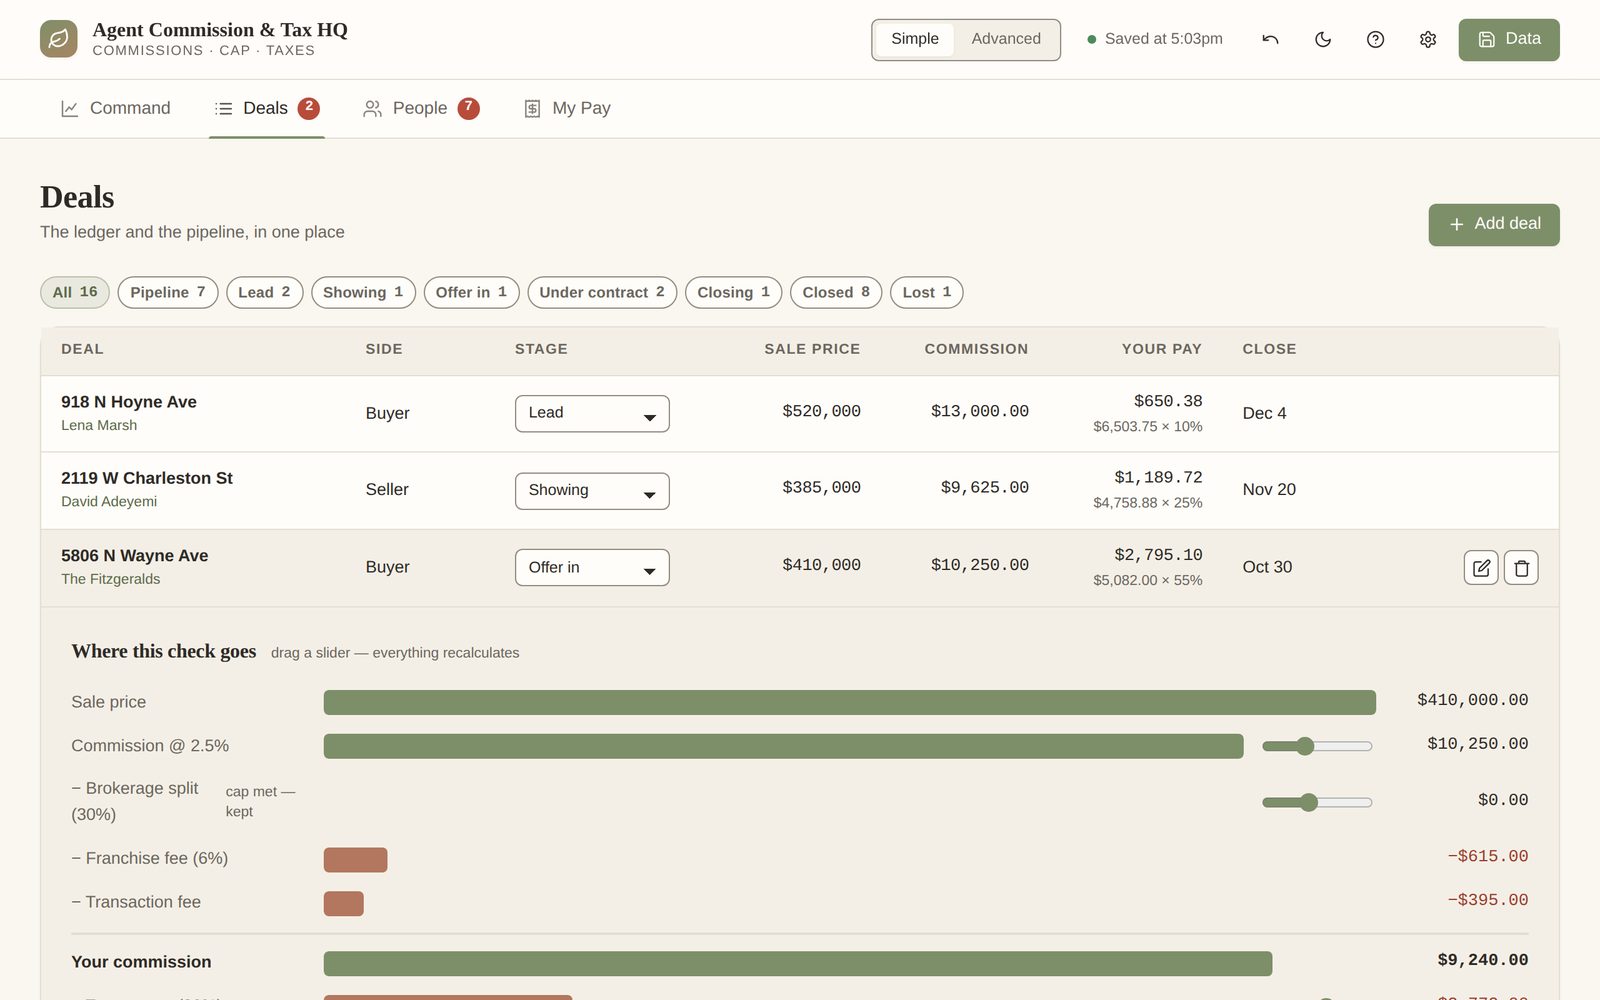Image resolution: width=1600 pixels, height=1000 pixels.
Task: Open stage dropdown for 918 N Hoyne Ave
Action: [x=592, y=413]
